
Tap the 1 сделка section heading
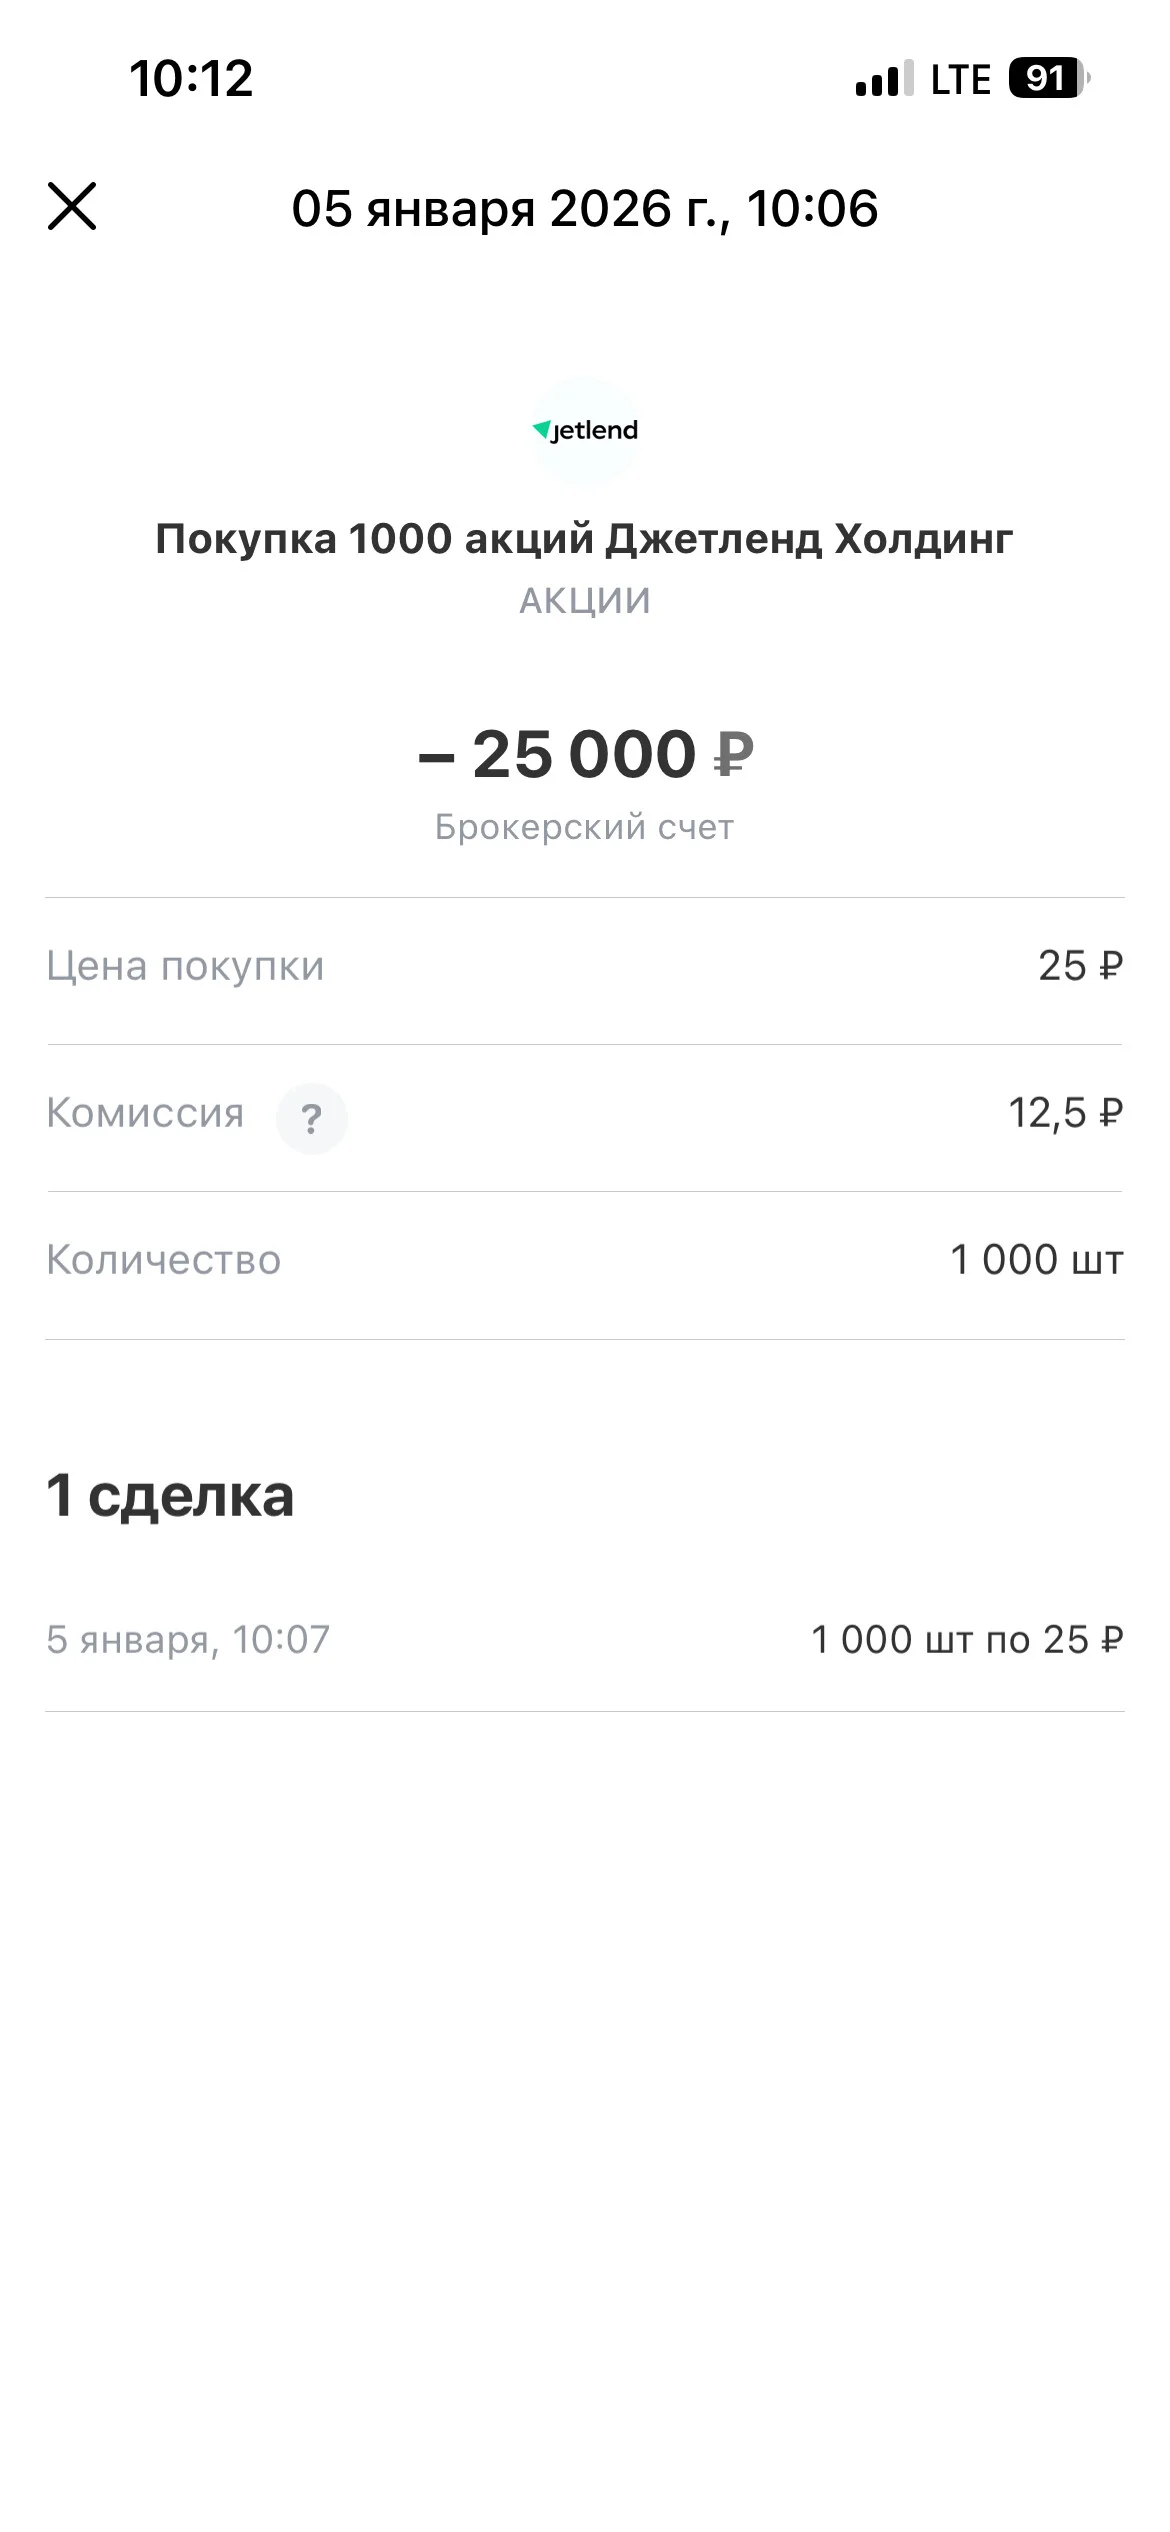point(170,1497)
